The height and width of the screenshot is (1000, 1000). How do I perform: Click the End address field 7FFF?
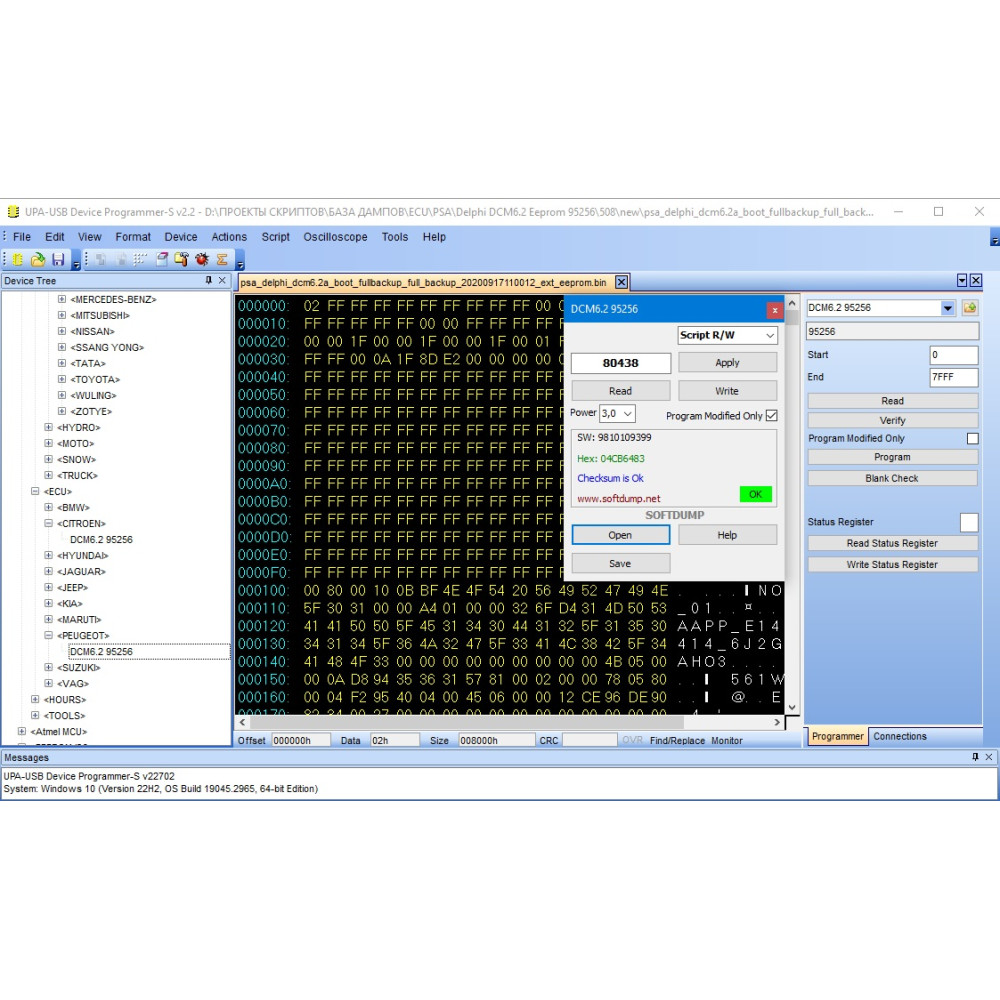953,377
